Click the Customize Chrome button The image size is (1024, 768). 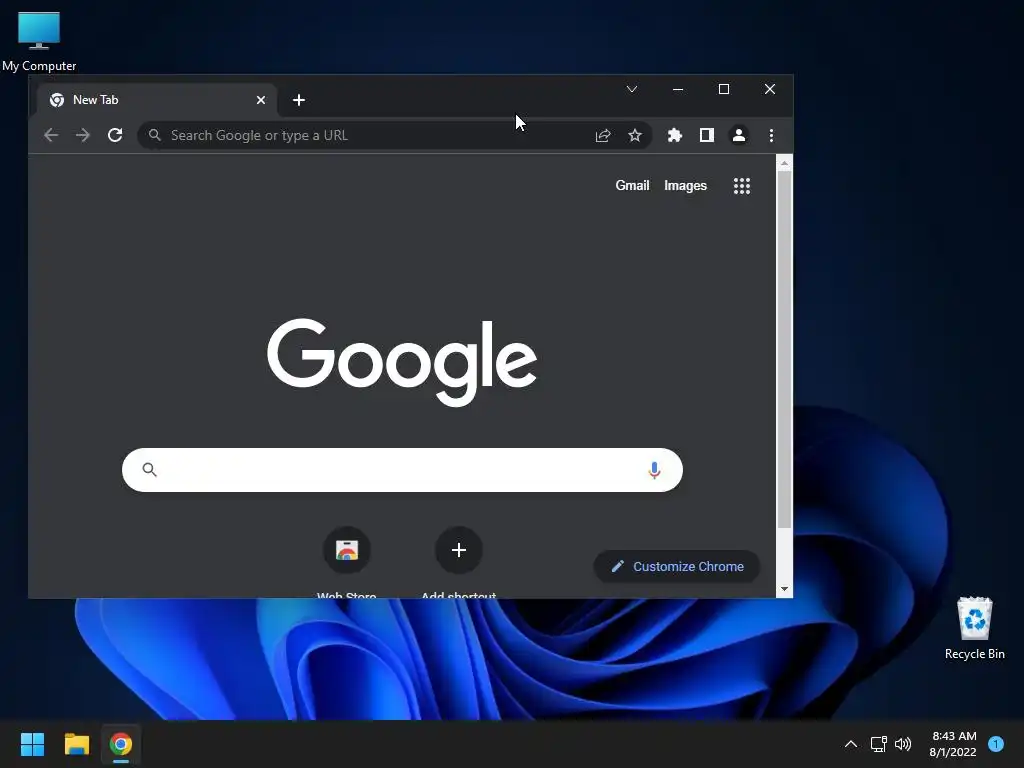point(677,566)
